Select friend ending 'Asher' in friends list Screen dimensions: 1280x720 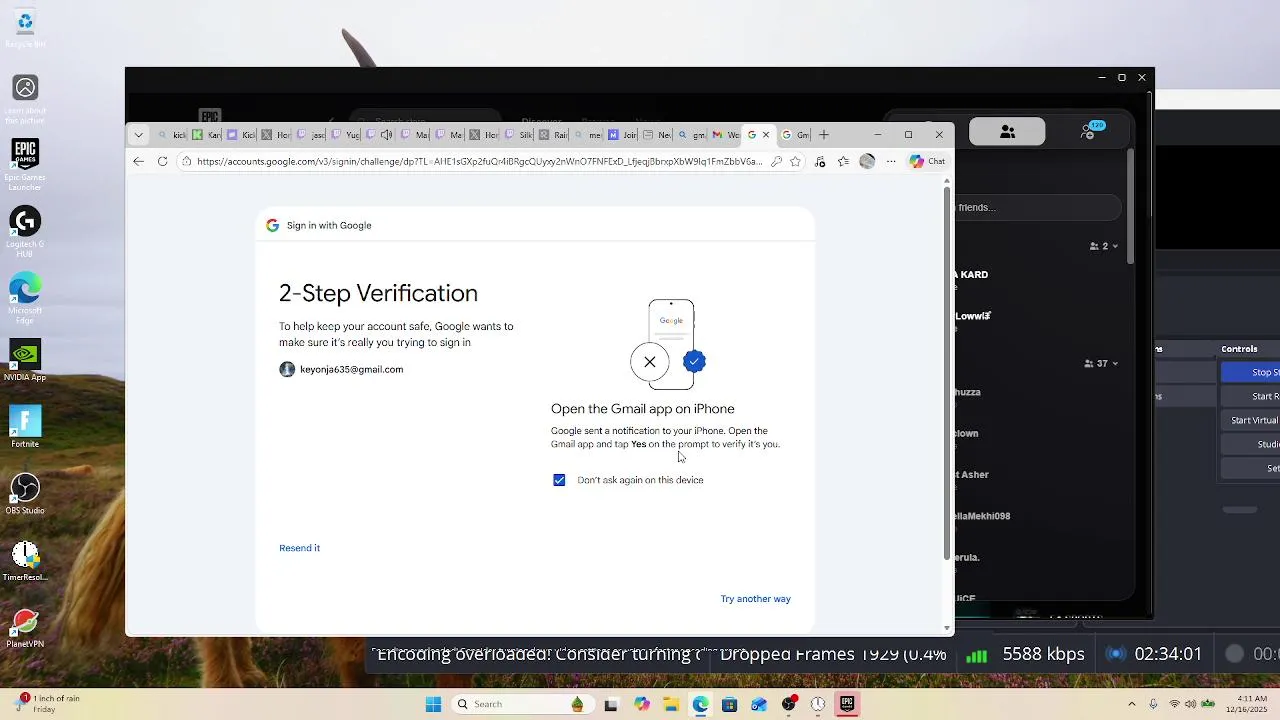(x=972, y=475)
